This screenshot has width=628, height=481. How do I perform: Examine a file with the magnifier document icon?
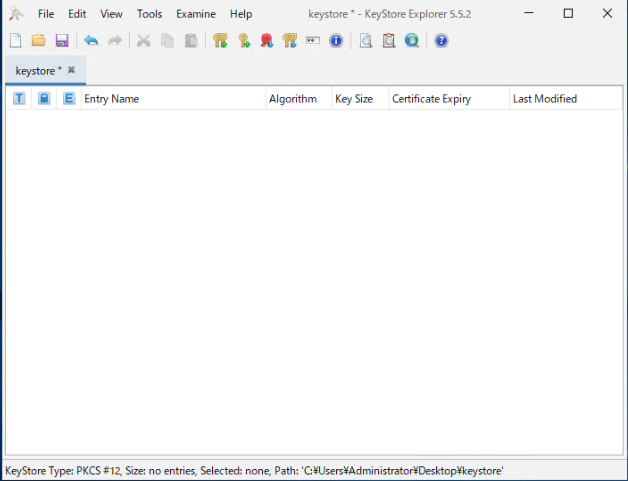(366, 40)
